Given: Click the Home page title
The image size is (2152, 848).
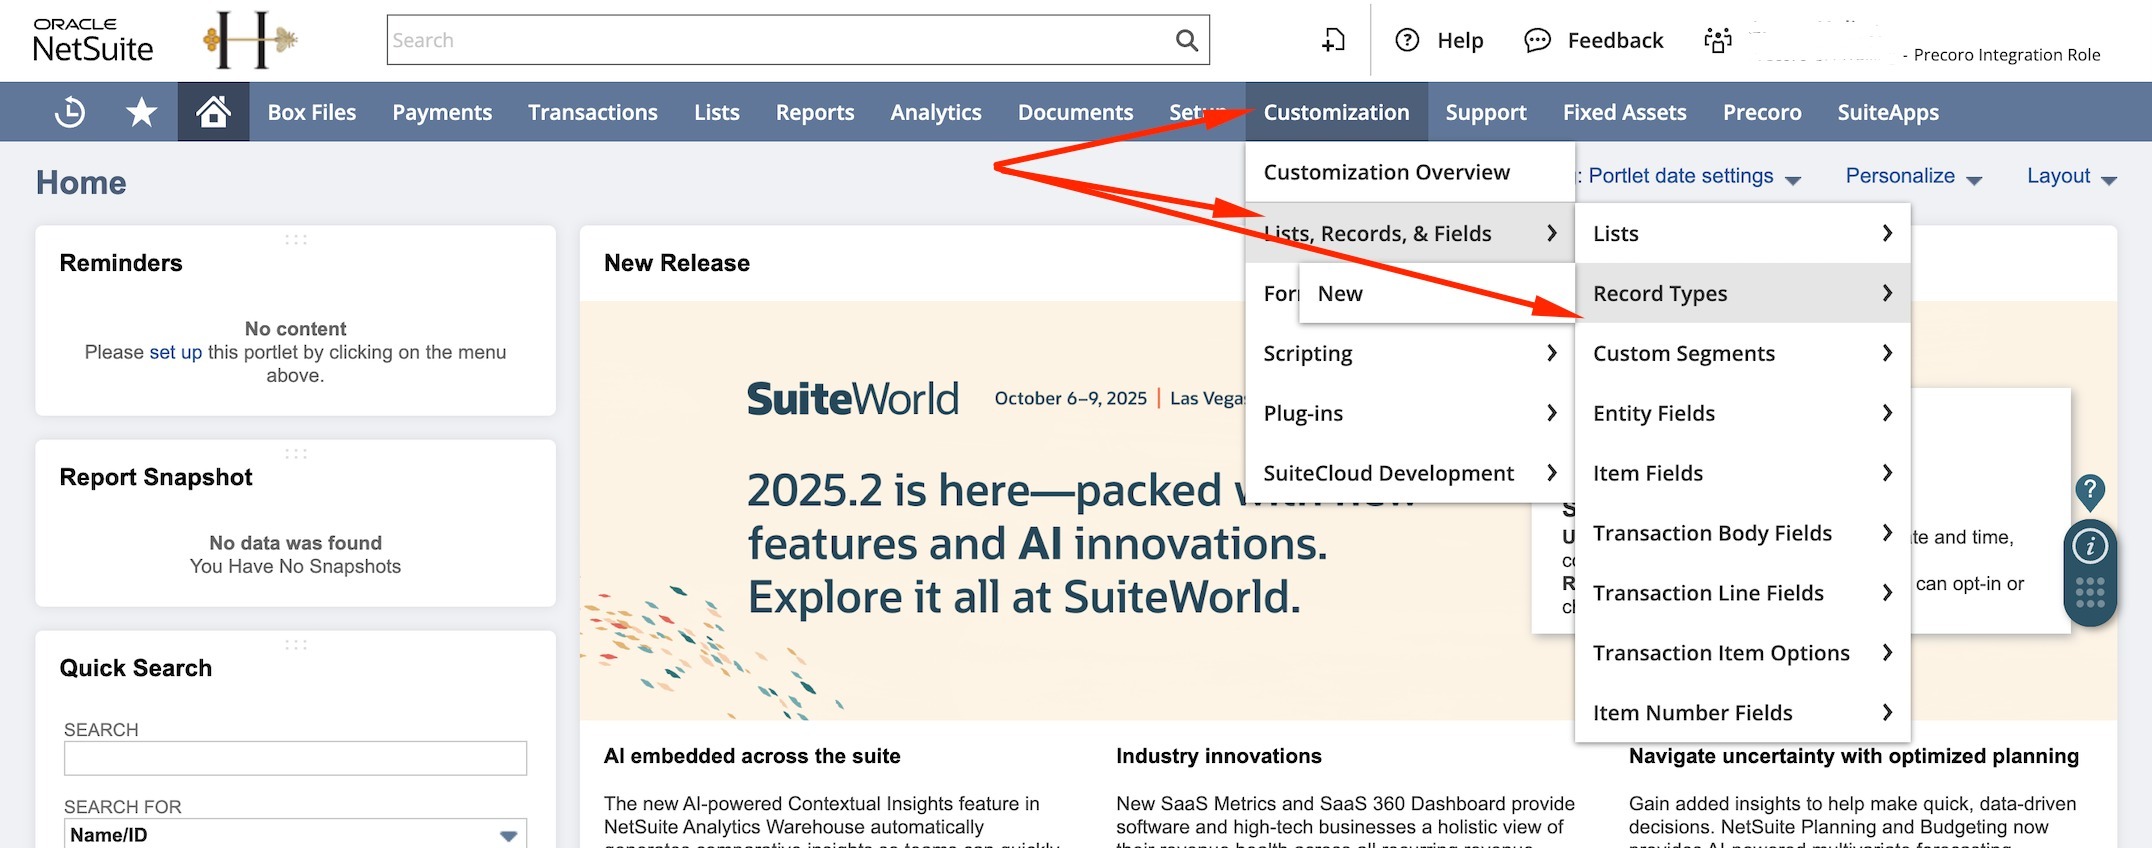Looking at the screenshot, I should tap(81, 182).
